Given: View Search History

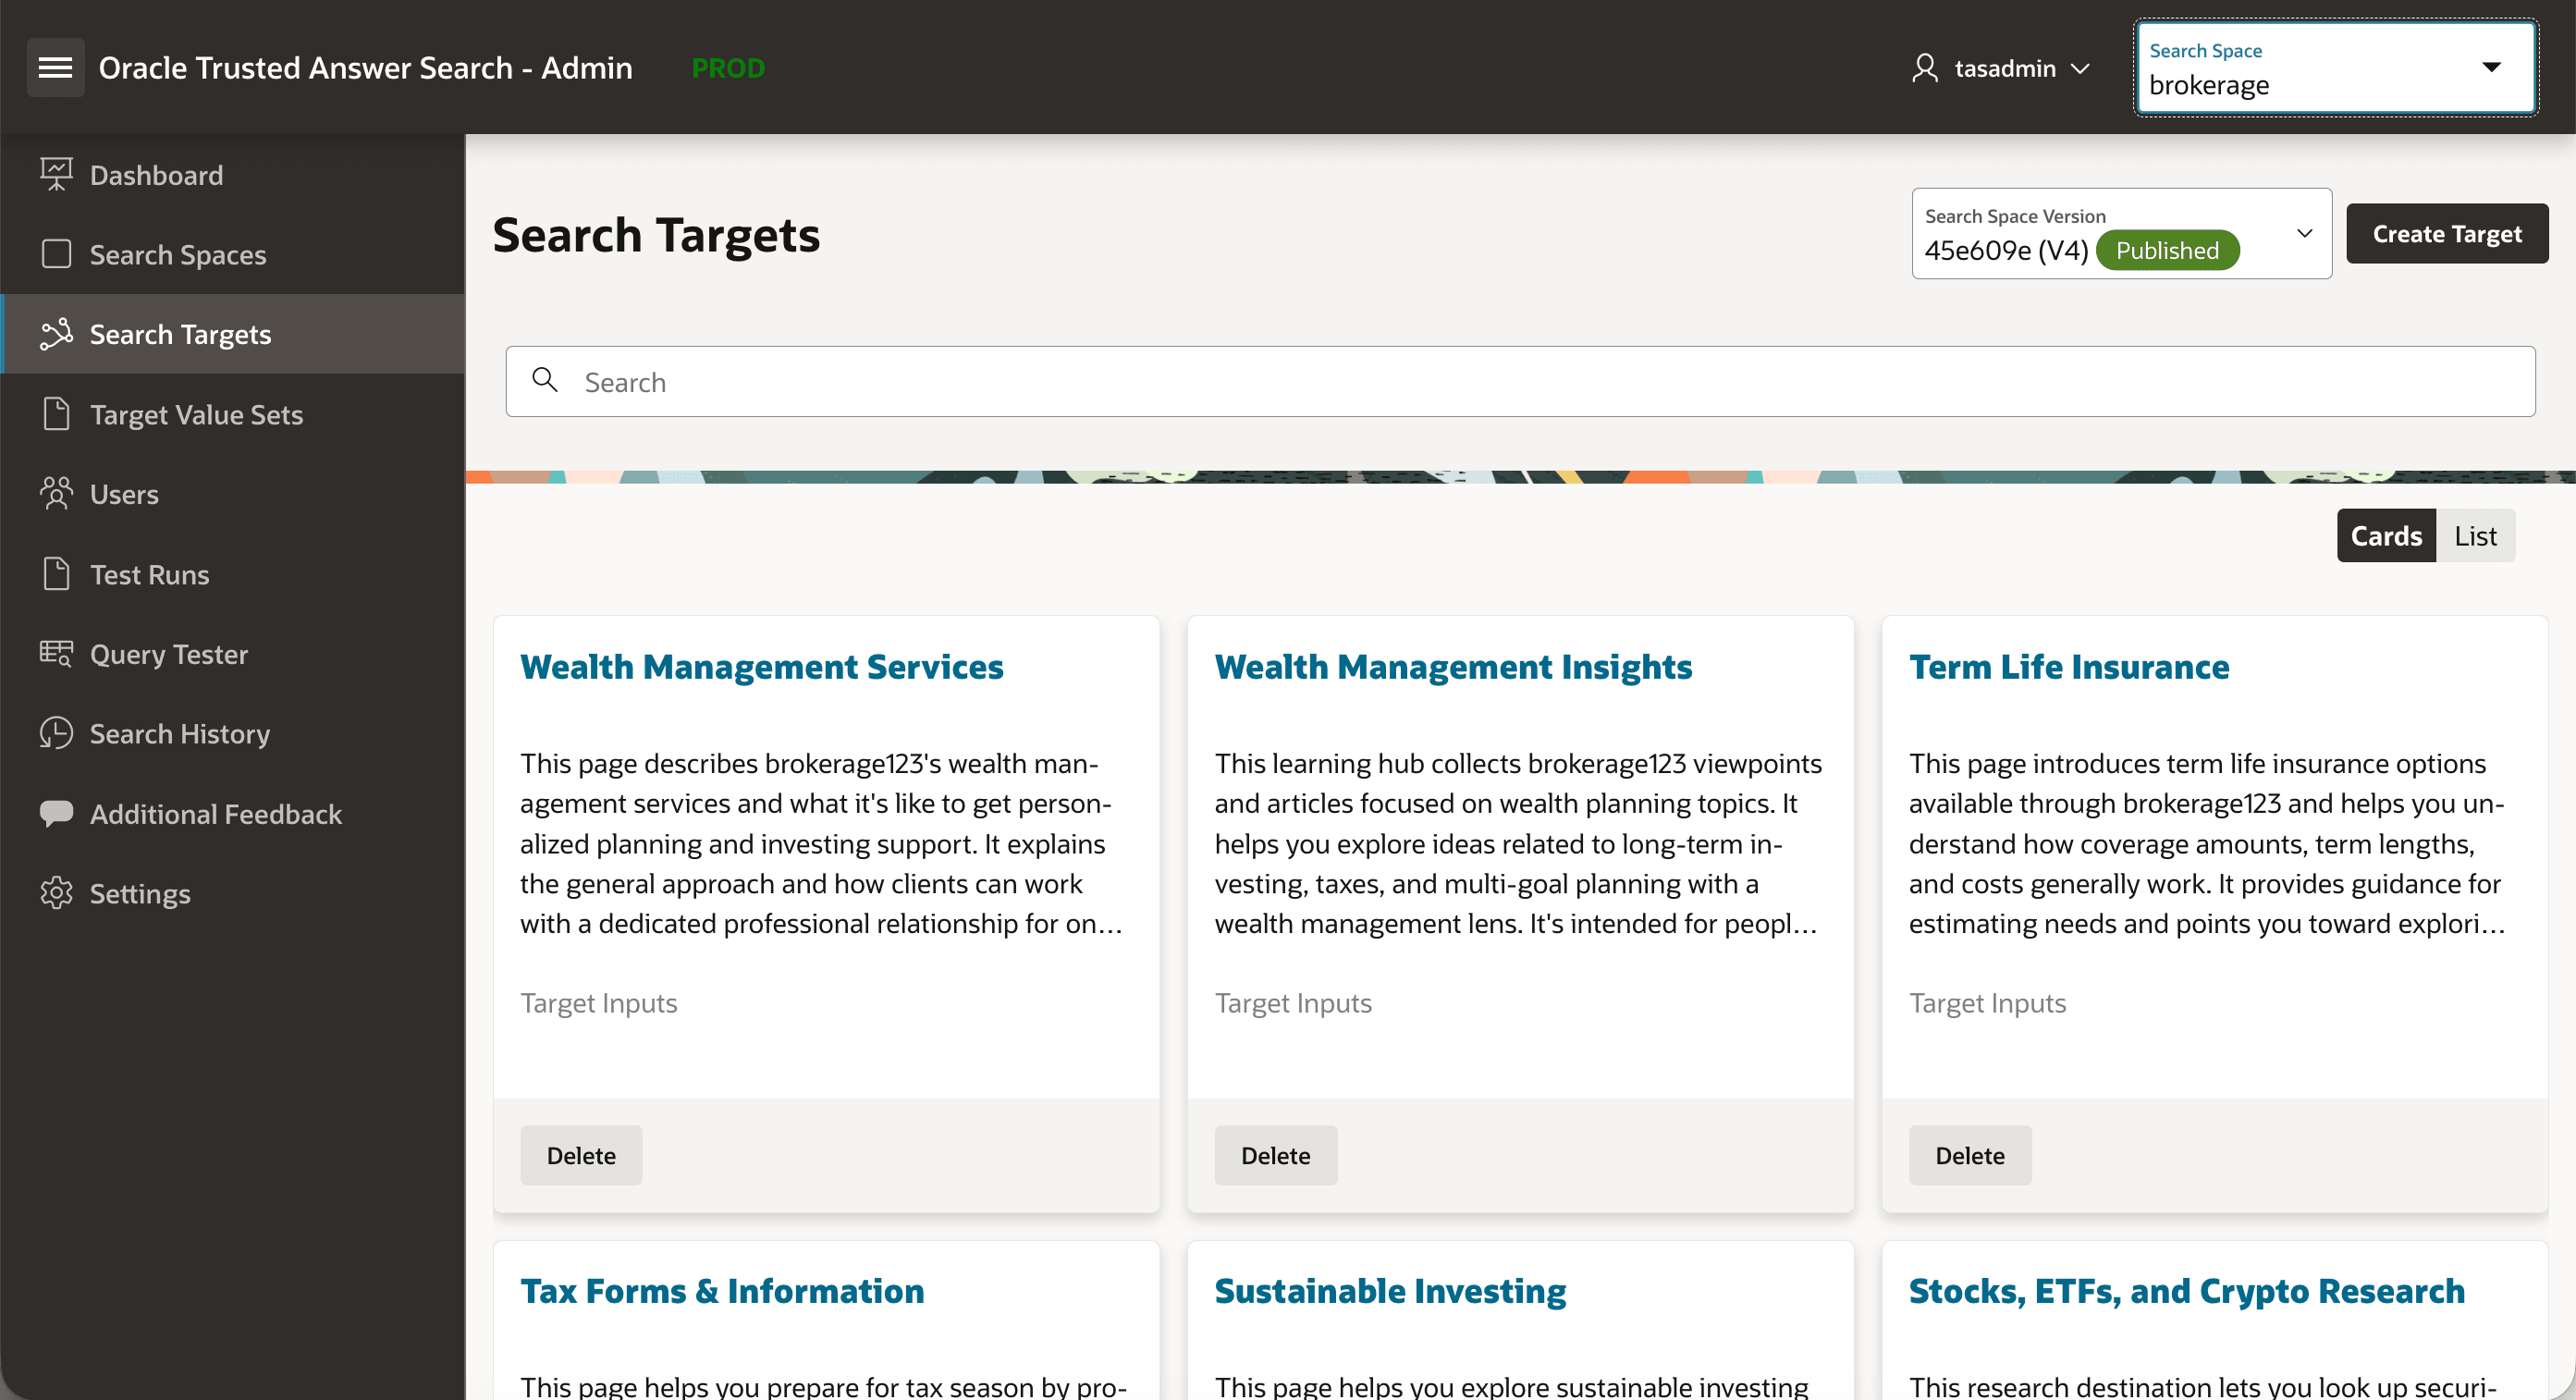Looking at the screenshot, I should coord(180,733).
